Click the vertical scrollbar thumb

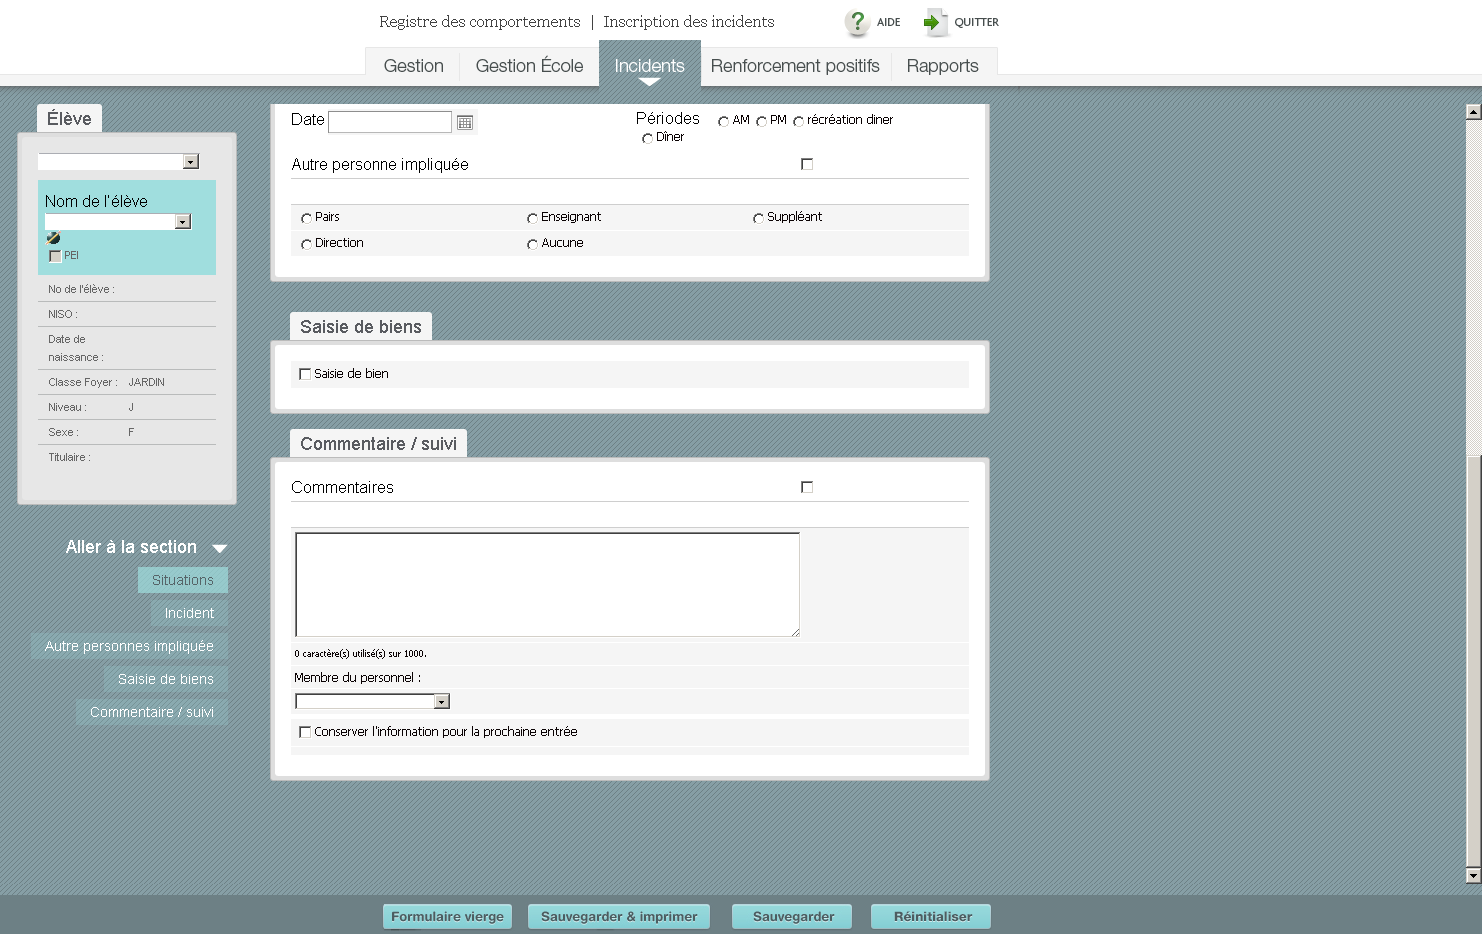tap(1473, 660)
